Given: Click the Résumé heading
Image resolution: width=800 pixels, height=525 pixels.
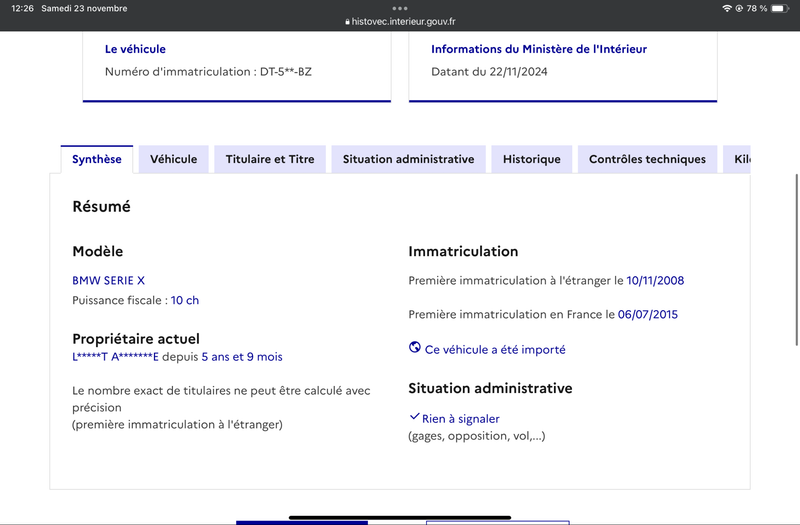Looking at the screenshot, I should [102, 206].
